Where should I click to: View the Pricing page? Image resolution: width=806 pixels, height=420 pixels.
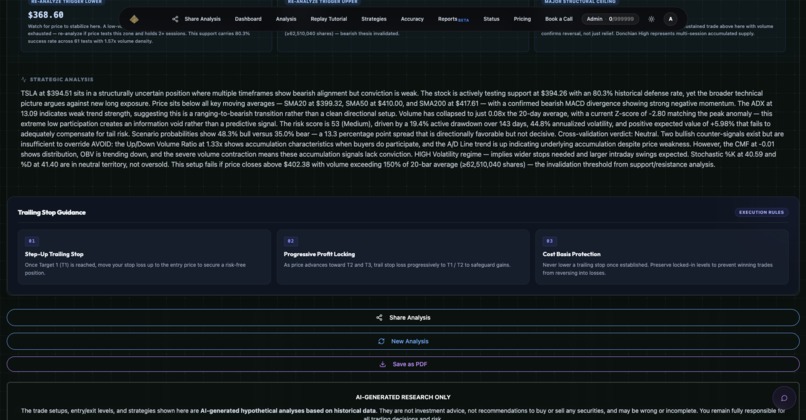point(522,19)
